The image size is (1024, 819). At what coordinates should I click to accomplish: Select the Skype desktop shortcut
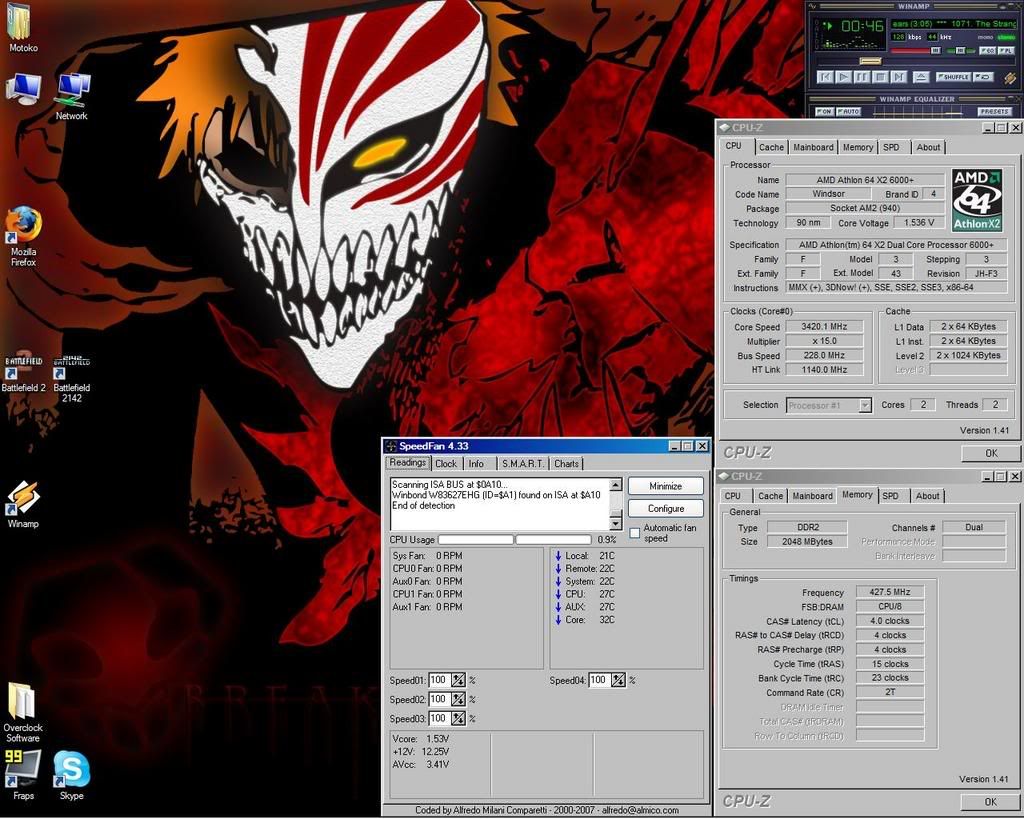(x=71, y=775)
